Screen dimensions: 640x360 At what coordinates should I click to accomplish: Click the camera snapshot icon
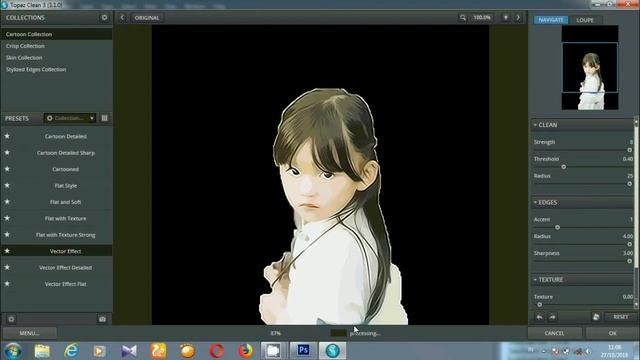pyautogui.click(x=102, y=319)
